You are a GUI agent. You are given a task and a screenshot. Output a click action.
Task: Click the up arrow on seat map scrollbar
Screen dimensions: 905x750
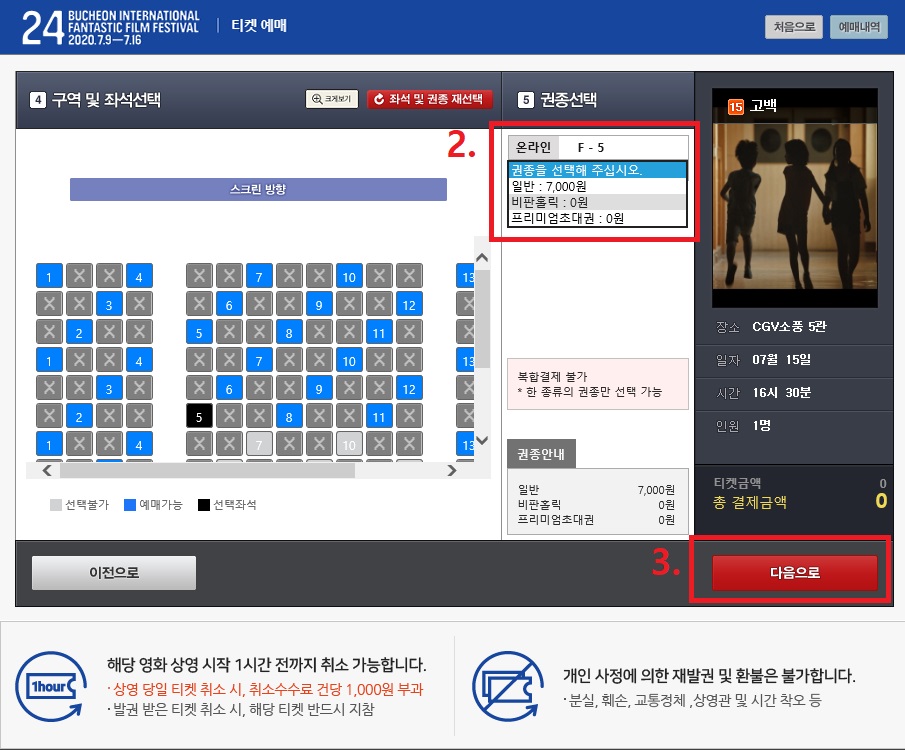tap(482, 258)
